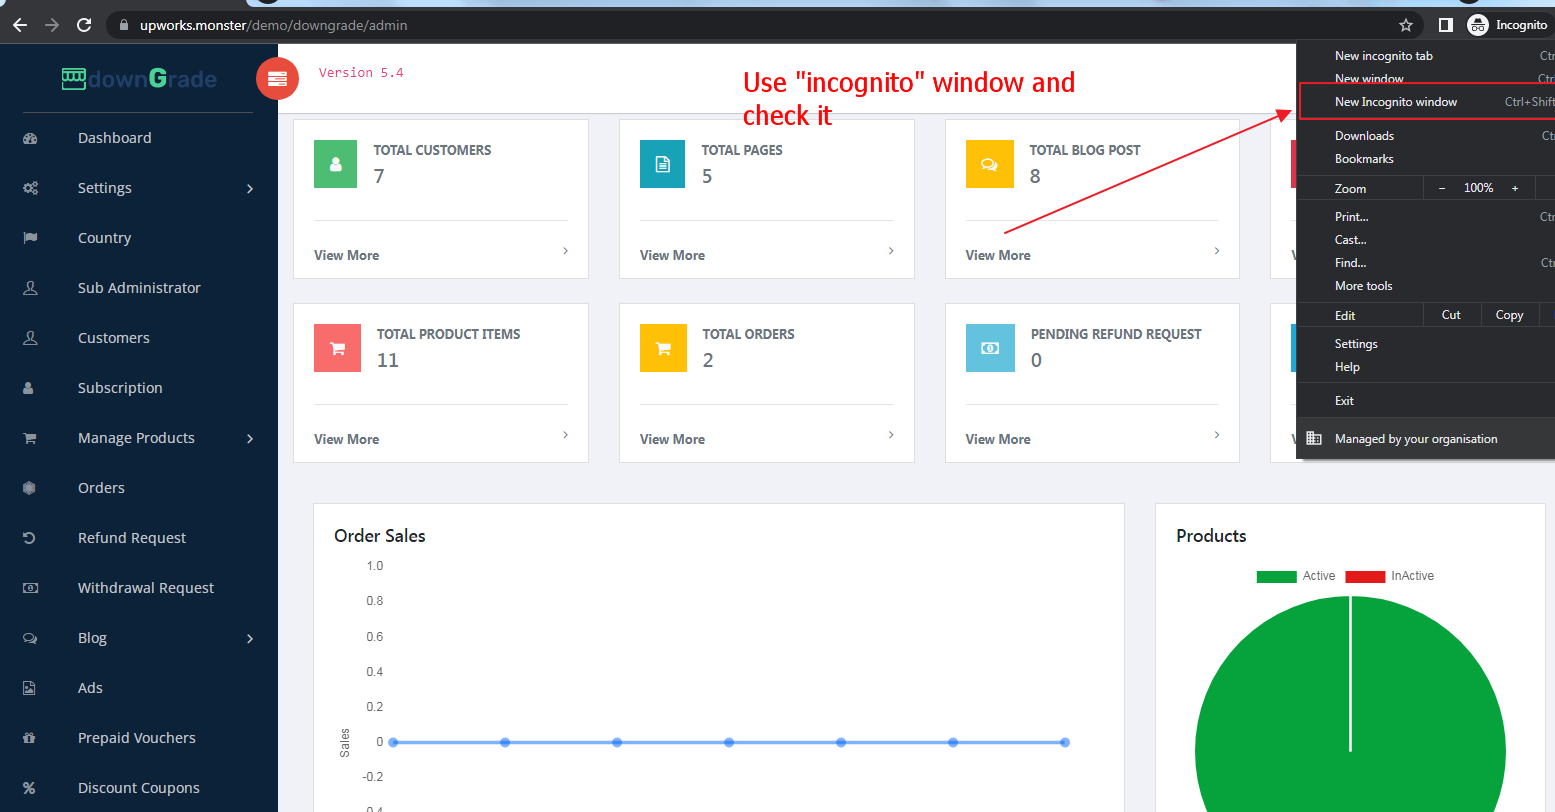Click the address bar URL
This screenshot has width=1555, height=812.
pyautogui.click(x=274, y=25)
